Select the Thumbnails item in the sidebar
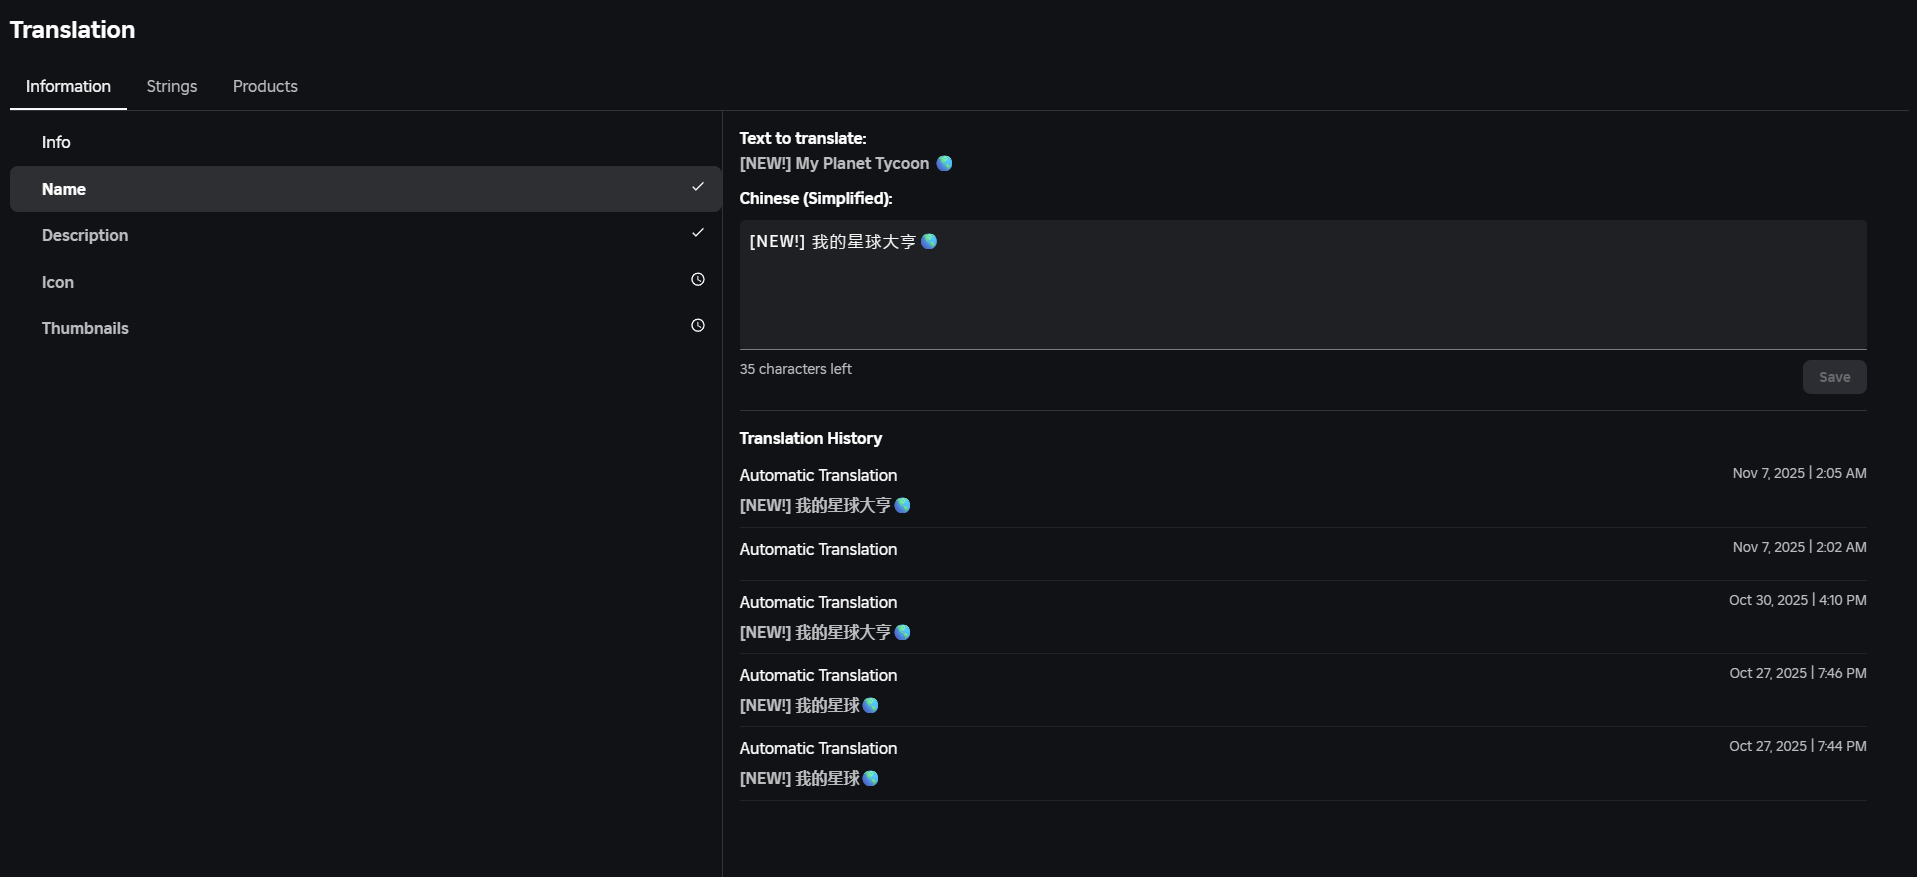Image resolution: width=1917 pixels, height=877 pixels. click(x=366, y=328)
